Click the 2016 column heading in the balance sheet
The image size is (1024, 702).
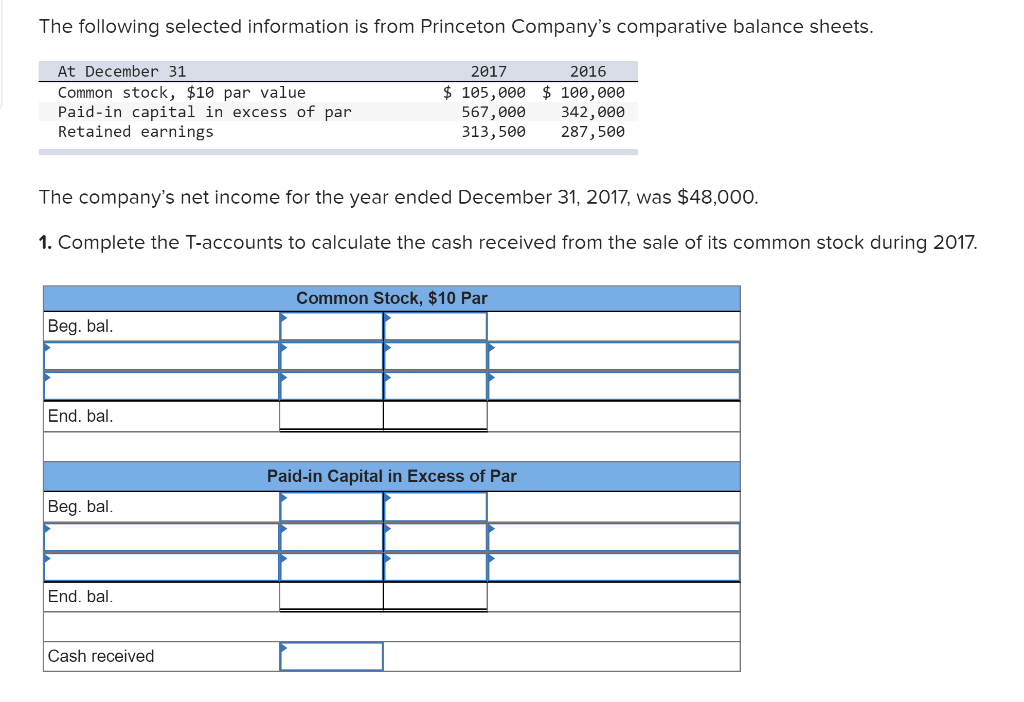point(589,71)
